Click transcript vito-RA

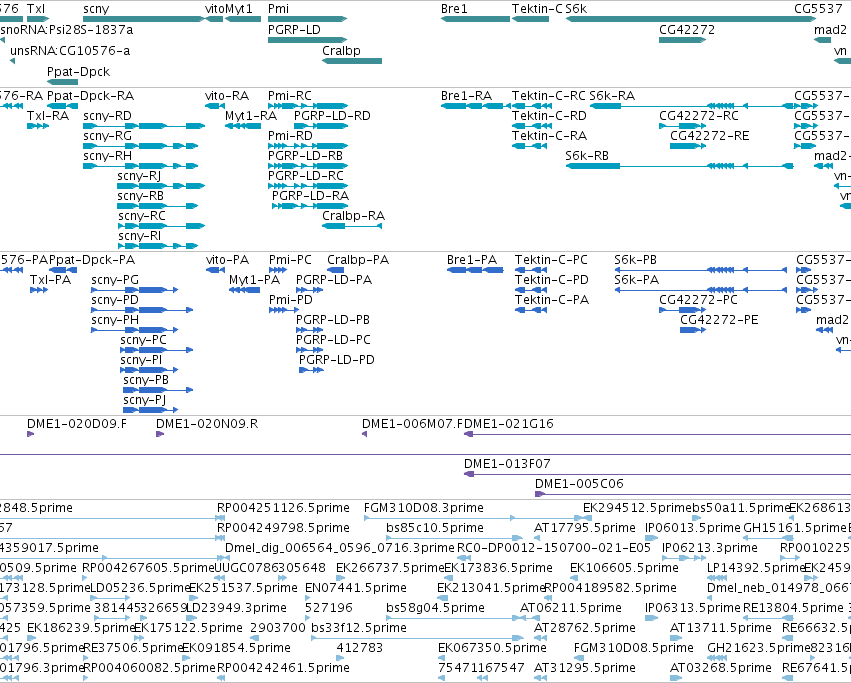tap(215, 106)
